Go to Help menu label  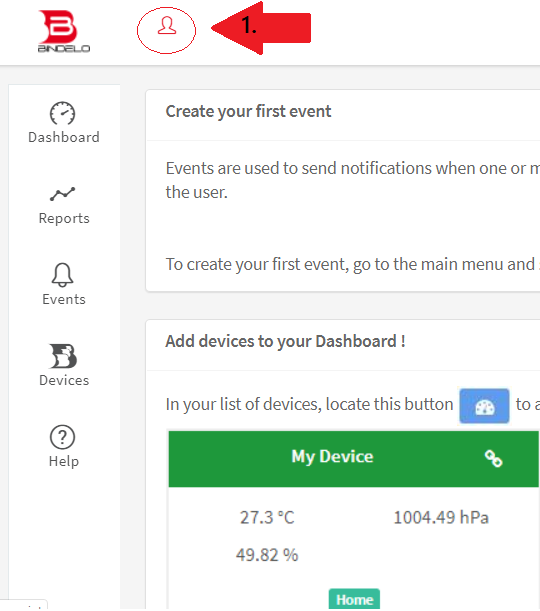(64, 461)
